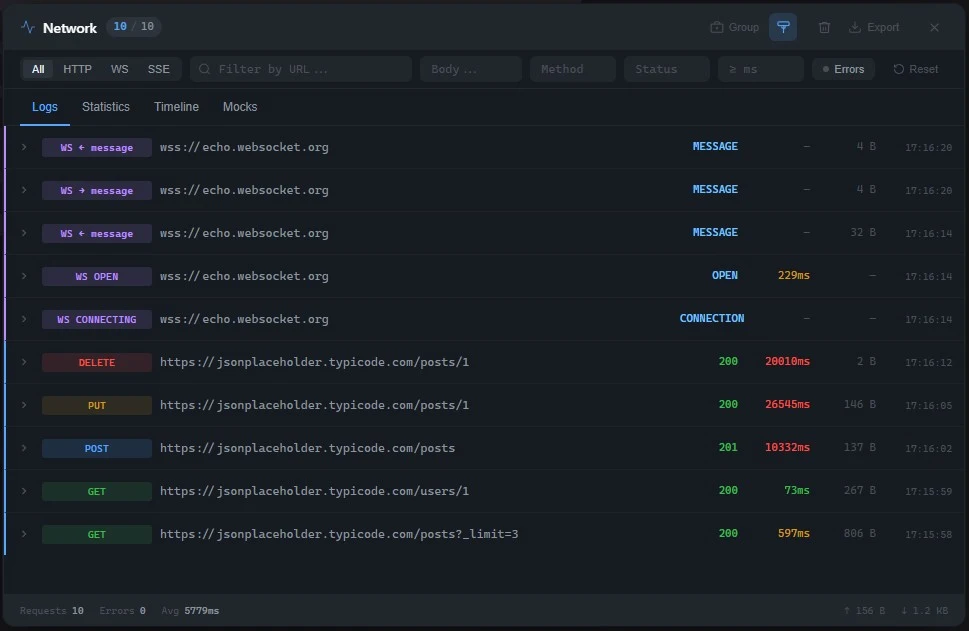The width and height of the screenshot is (969, 631).
Task: Expand the WS OPEN connection row
Action: [24, 276]
